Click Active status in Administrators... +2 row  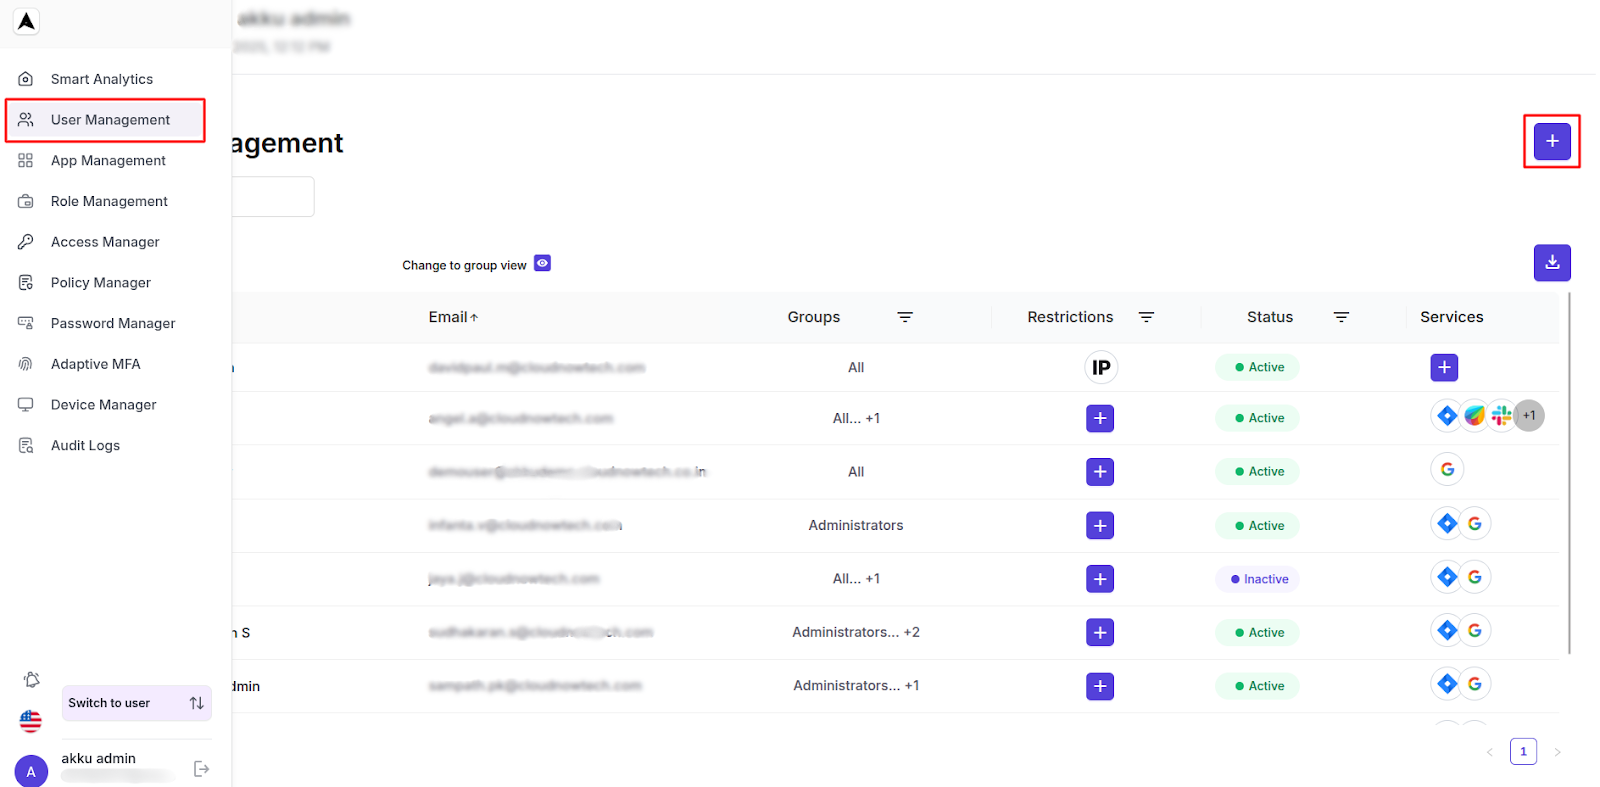coord(1258,632)
